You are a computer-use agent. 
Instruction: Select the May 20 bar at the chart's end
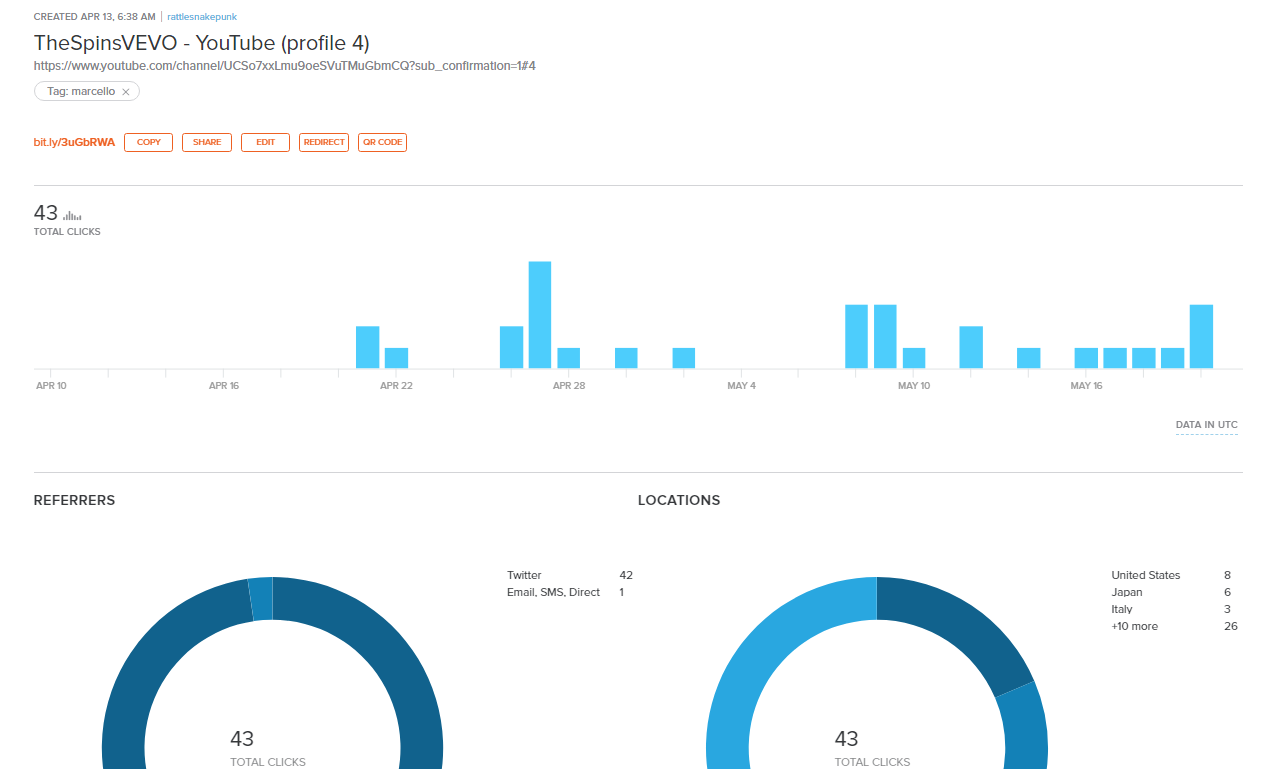pos(1201,336)
